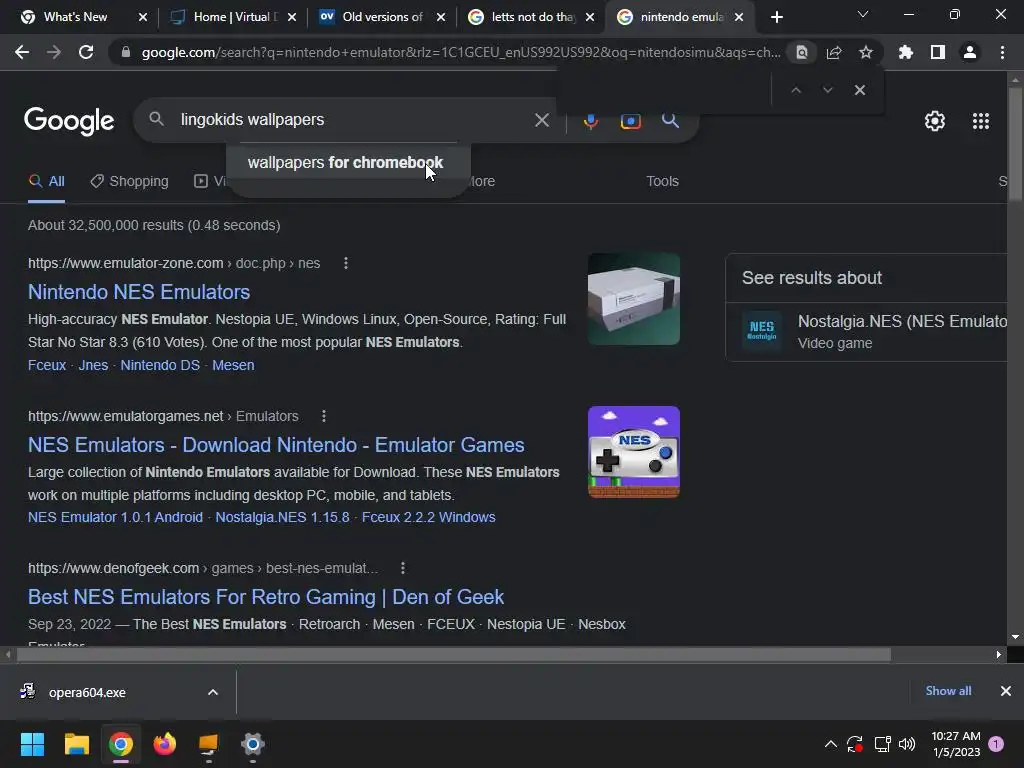This screenshot has width=1024, height=768.
Task: Open NES Emulator 1.0.1 Android link
Action: (x=115, y=517)
